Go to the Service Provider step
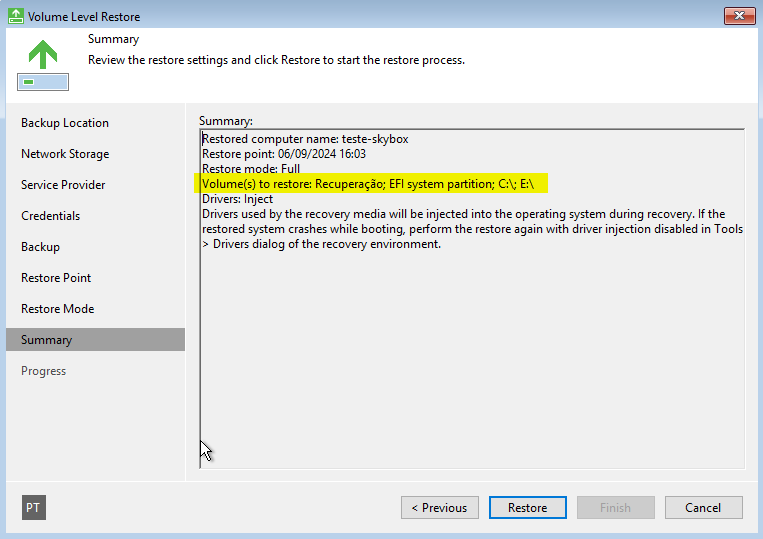Screen dimensions: 763x539 pyautogui.click(x=63, y=185)
